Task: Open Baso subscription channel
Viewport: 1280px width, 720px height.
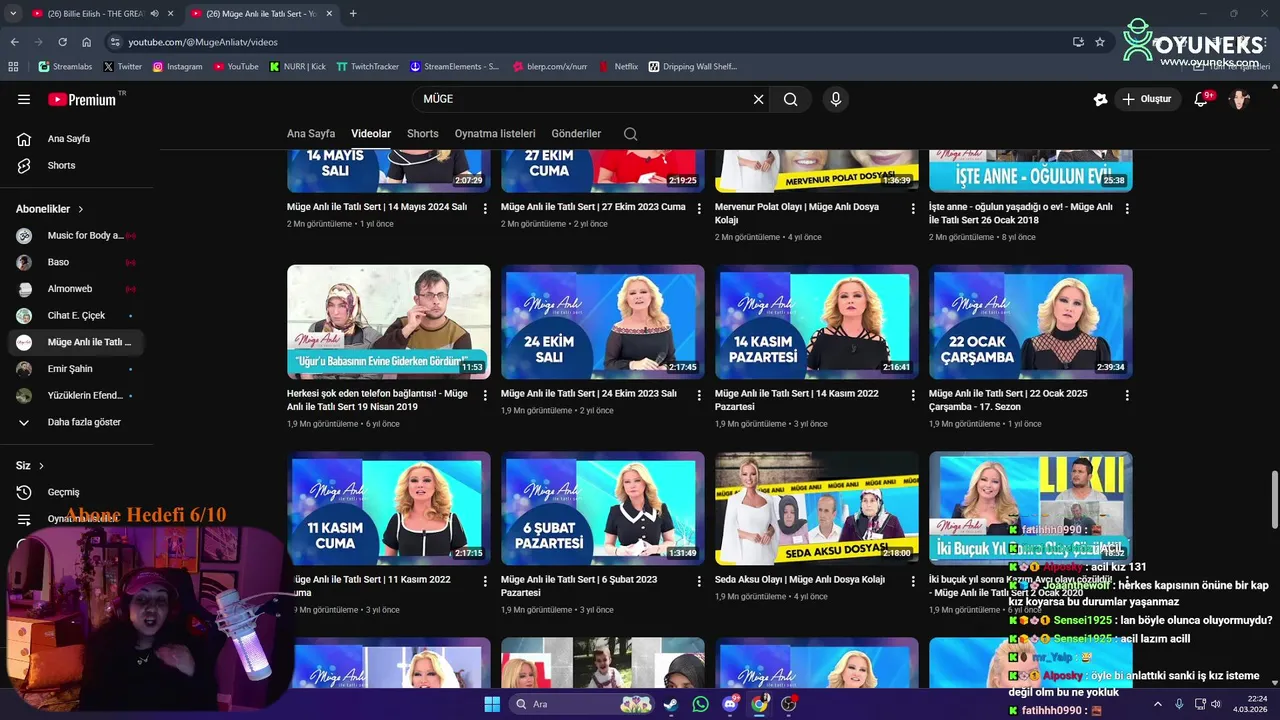Action: [76, 262]
